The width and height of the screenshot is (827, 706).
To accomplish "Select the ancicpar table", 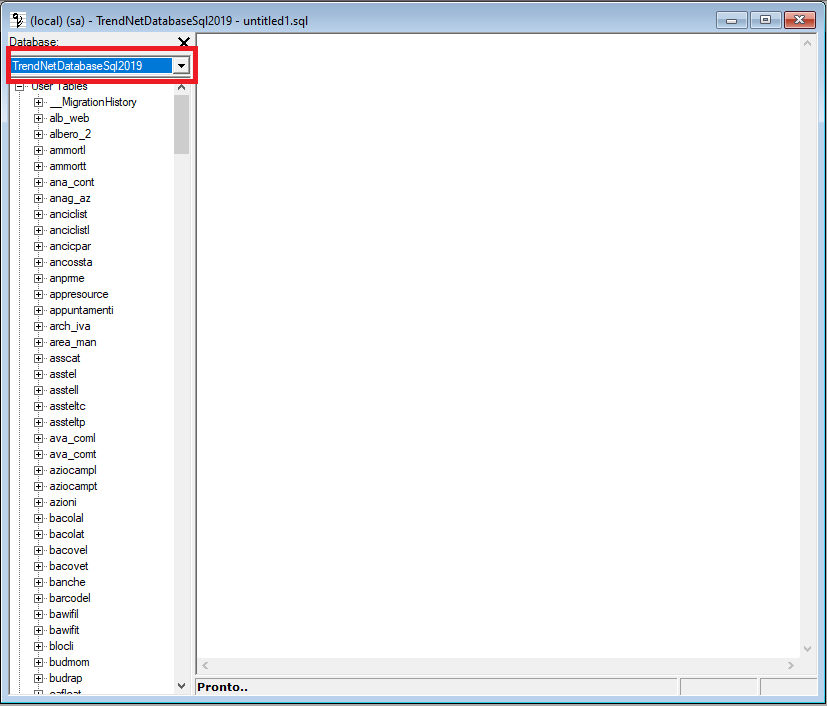I will pyautogui.click(x=70, y=246).
